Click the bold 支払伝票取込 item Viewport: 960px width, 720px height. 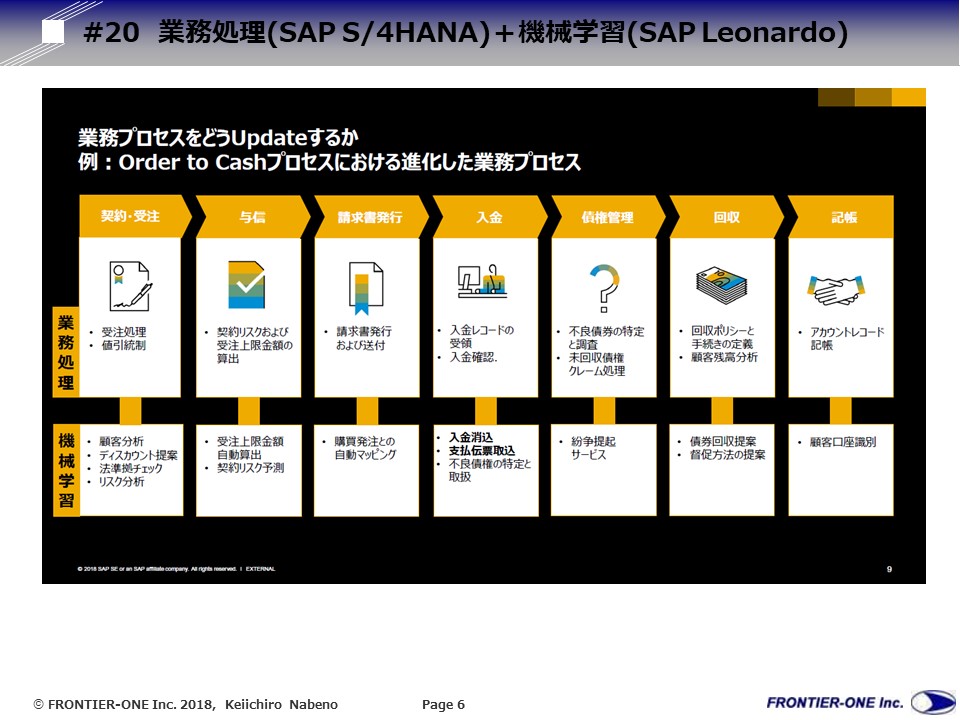[482, 451]
